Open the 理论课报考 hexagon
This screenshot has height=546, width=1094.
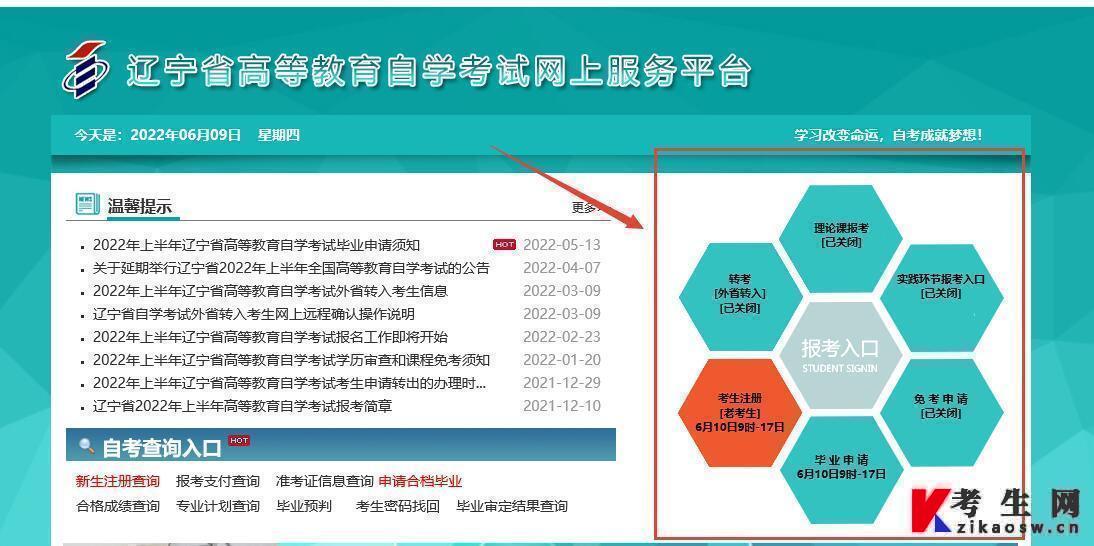[x=841, y=238]
